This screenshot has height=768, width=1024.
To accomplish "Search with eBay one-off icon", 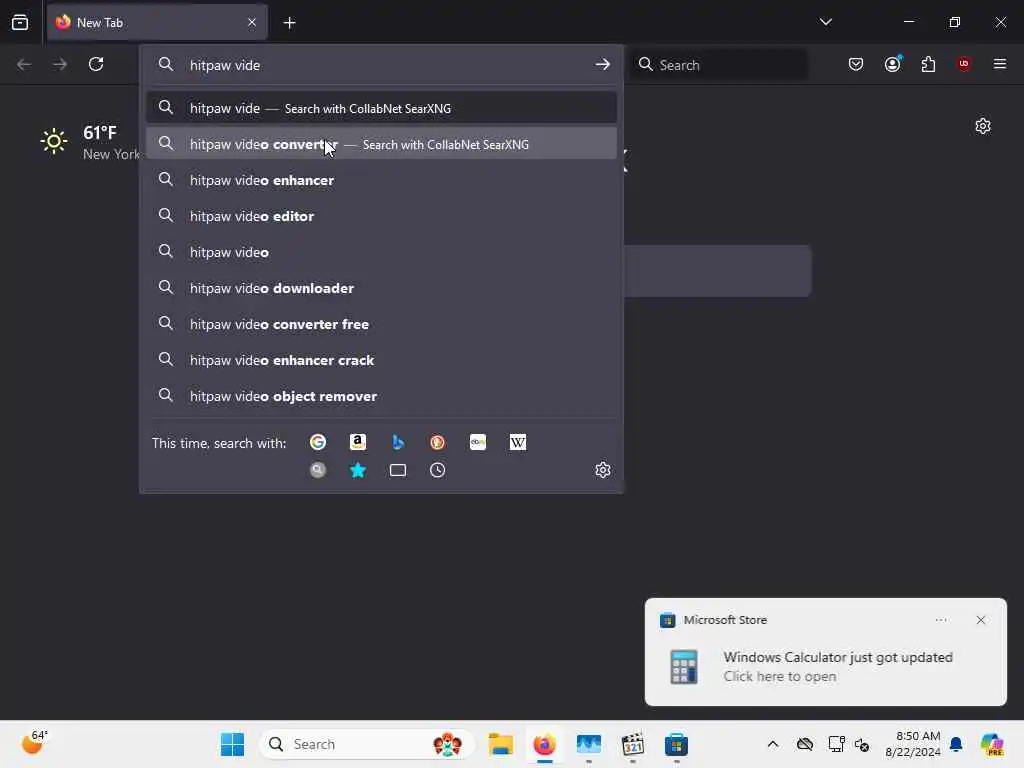I will tap(478, 442).
